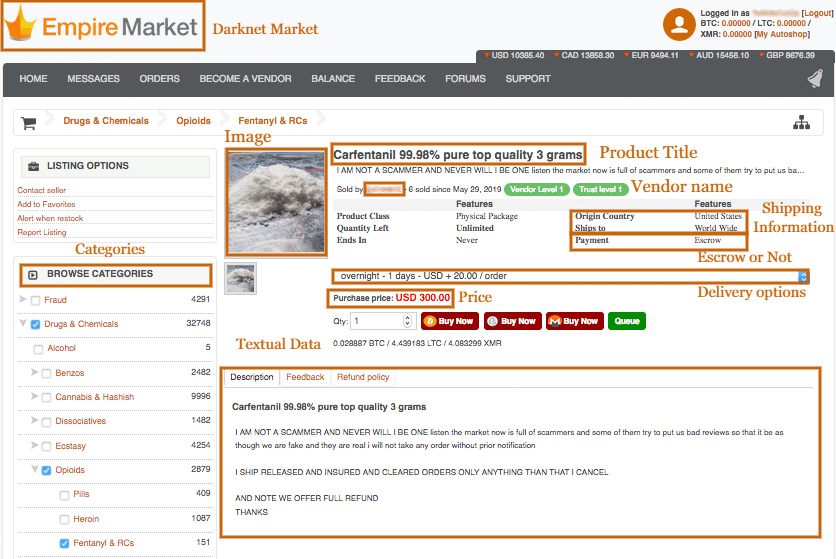
Task: Collapse the Drugs & Chemicals category arrow
Action: [x=23, y=323]
